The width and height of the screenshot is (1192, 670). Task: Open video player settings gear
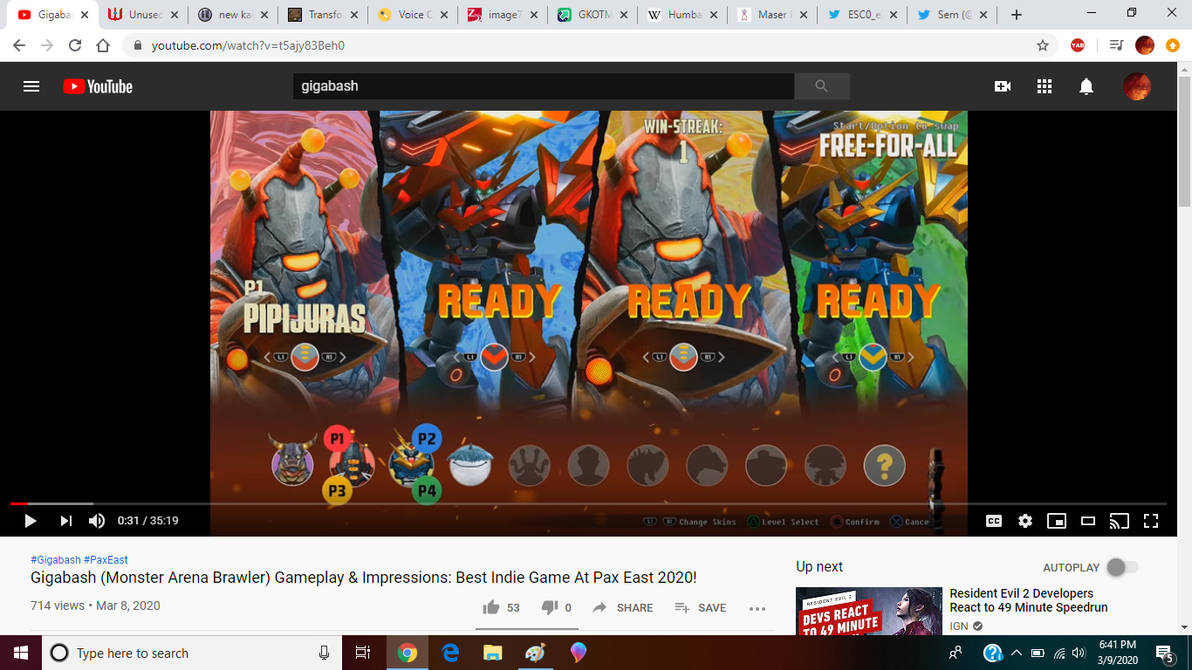[x=1026, y=521]
